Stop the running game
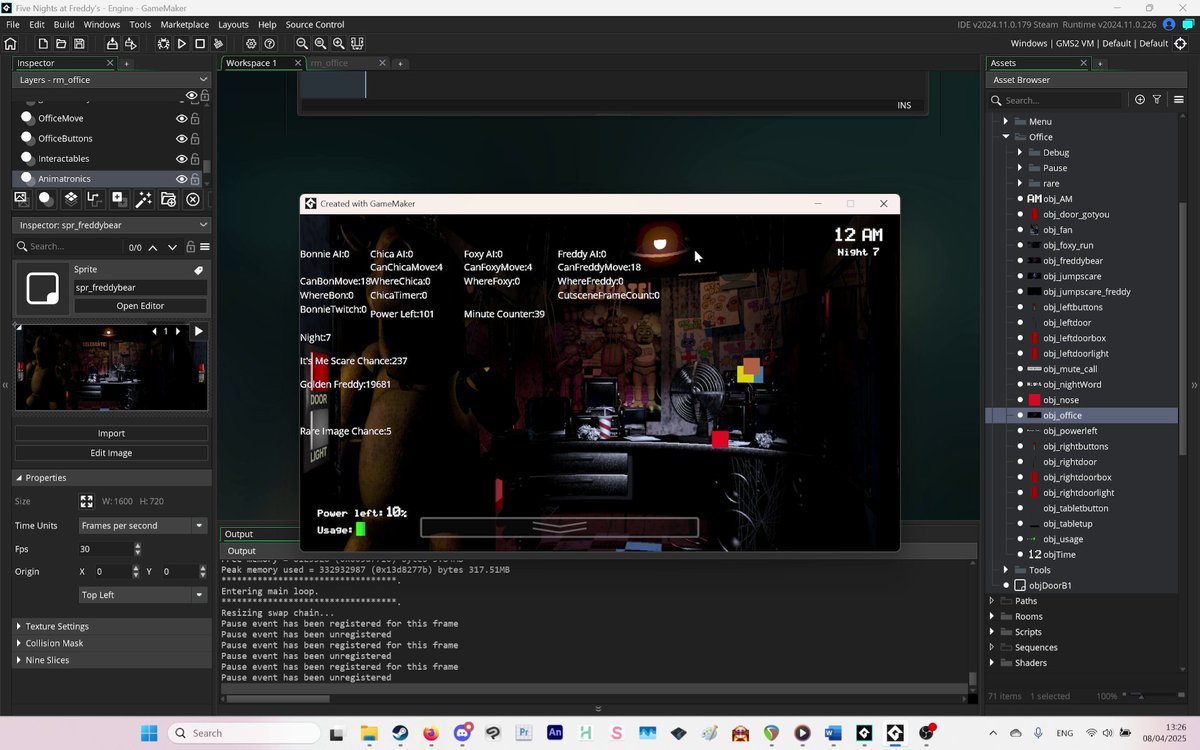 [200, 44]
